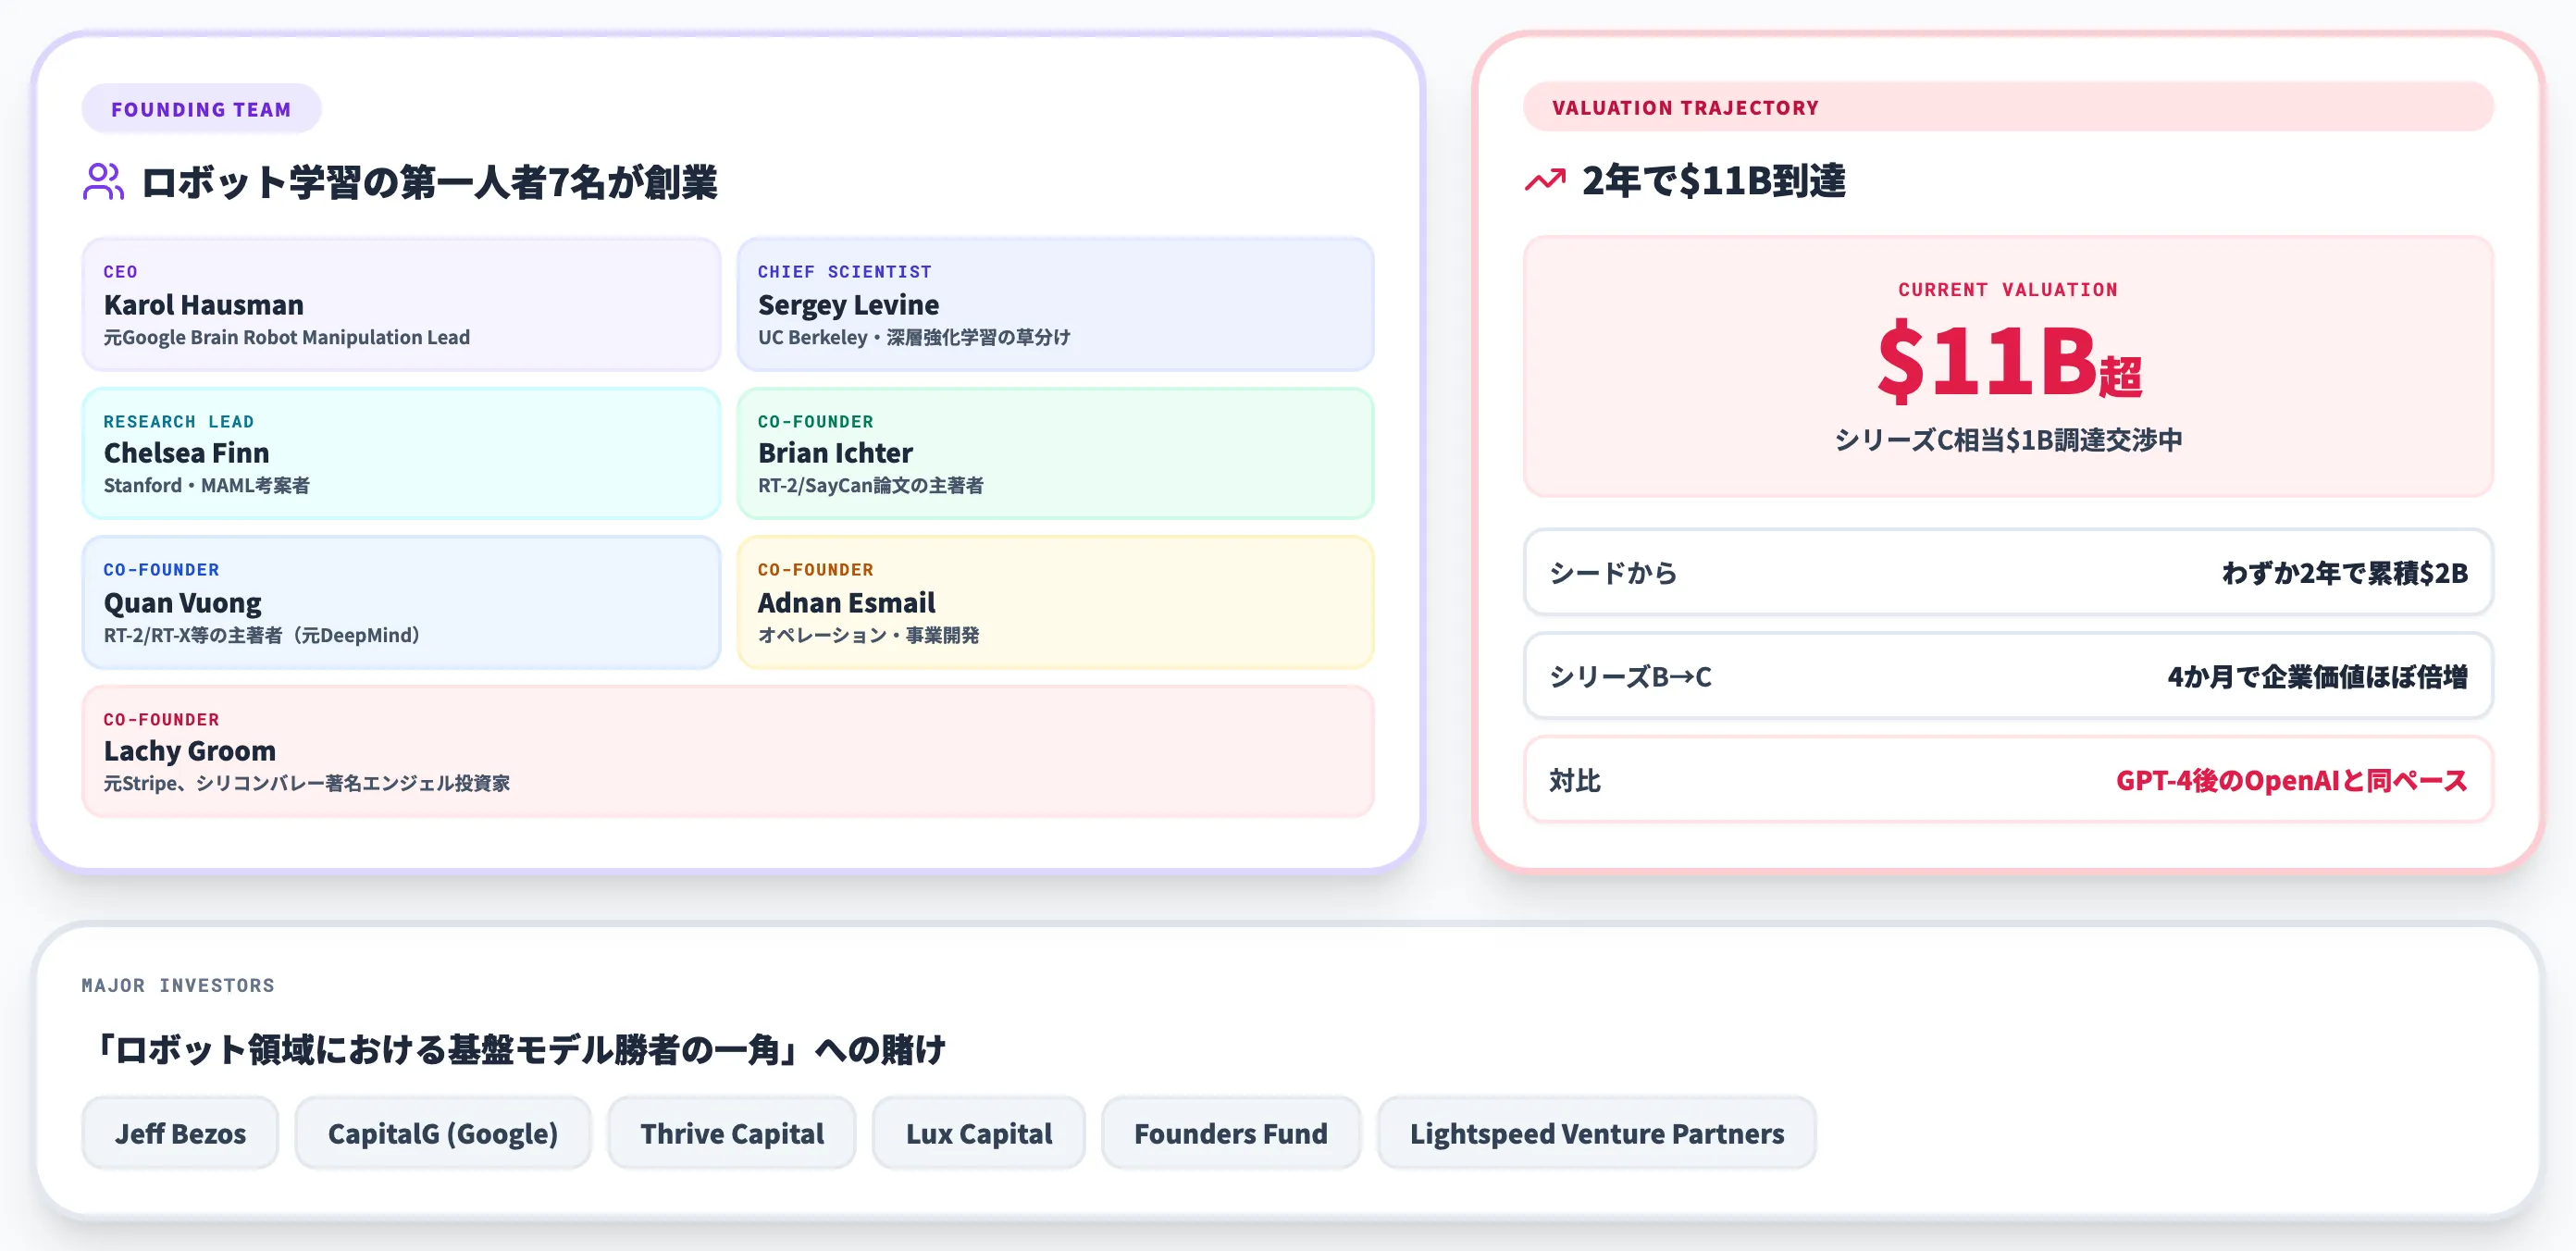
Task: Click the GPT-4後のOpenAIと同ペース text
Action: 2291,780
